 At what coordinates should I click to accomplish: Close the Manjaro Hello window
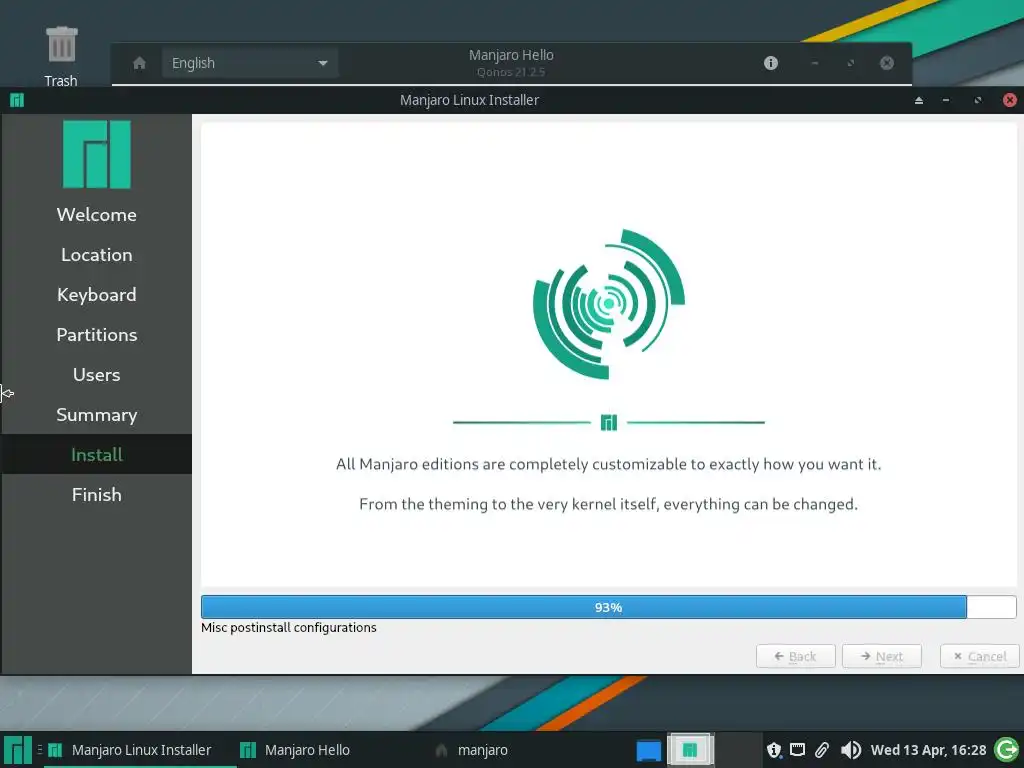point(887,63)
